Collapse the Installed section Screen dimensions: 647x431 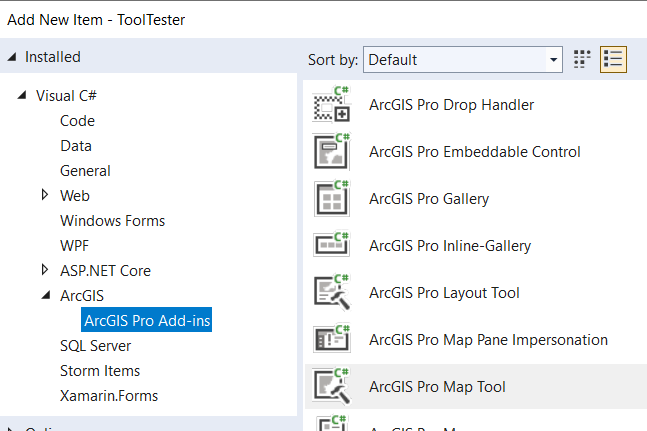(x=12, y=57)
